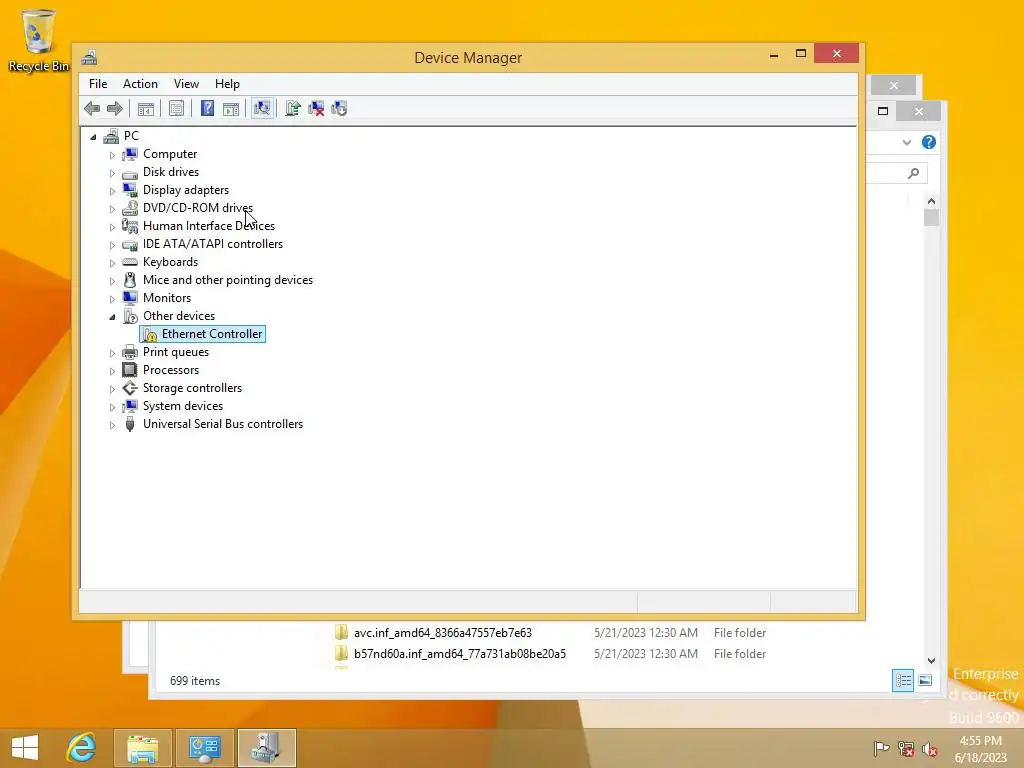
Task: Select the Ethernet Controller device
Action: click(x=202, y=334)
